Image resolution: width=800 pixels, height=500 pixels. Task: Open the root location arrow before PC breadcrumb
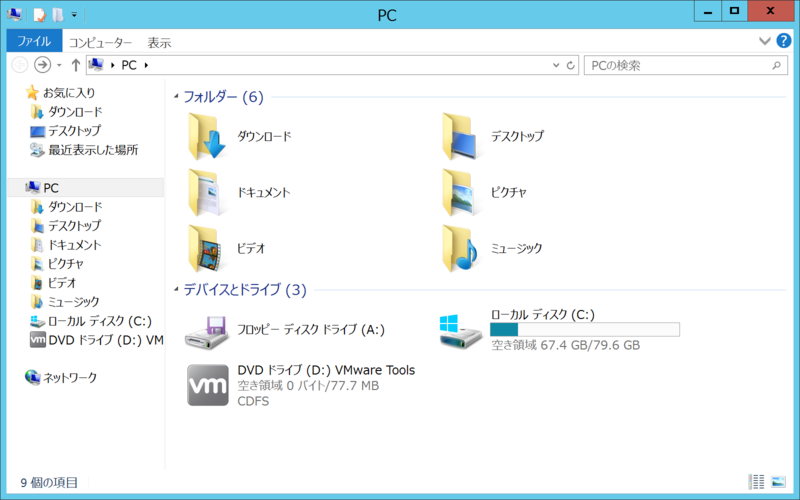pyautogui.click(x=112, y=65)
